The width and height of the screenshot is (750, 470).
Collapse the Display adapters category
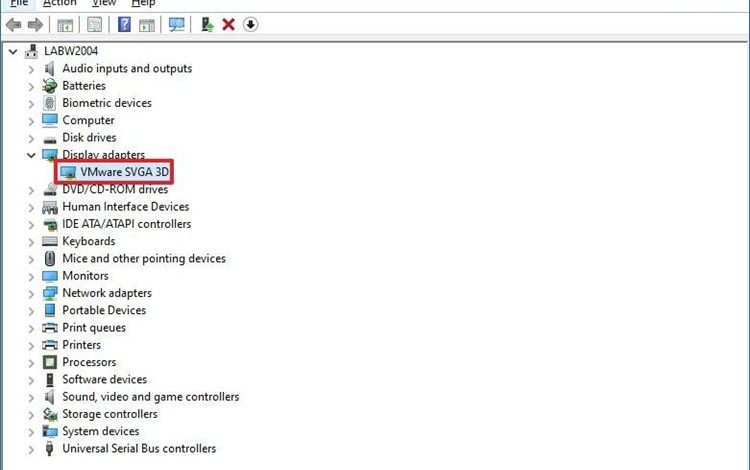[x=31, y=155]
